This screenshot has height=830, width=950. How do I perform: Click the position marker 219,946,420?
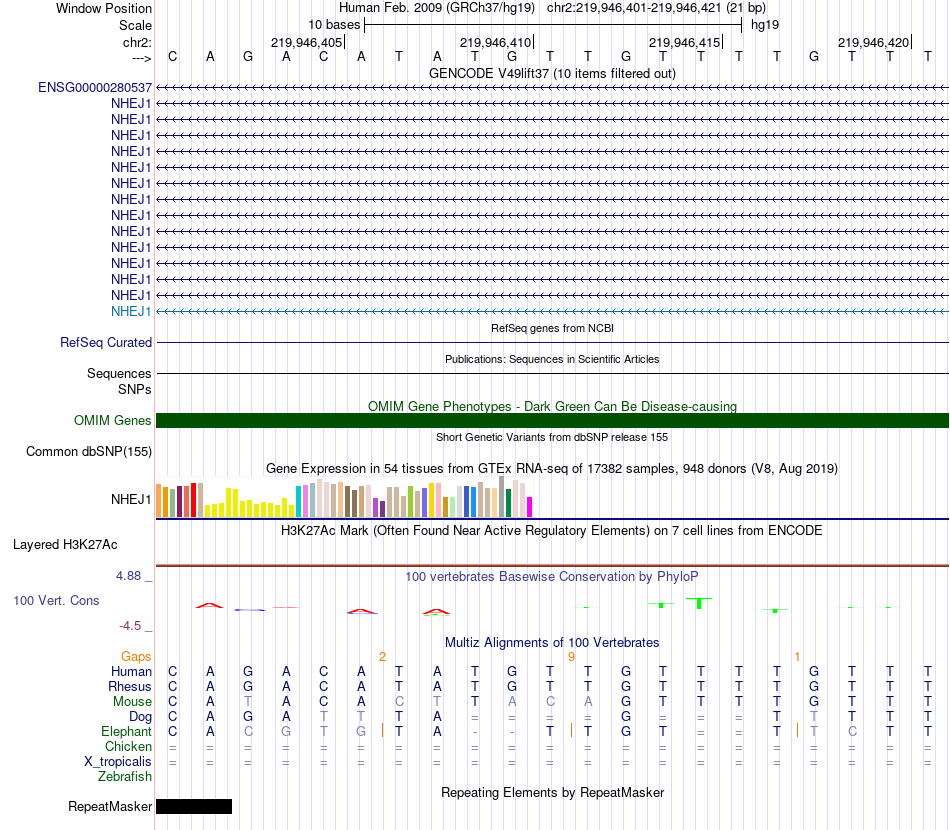point(874,42)
